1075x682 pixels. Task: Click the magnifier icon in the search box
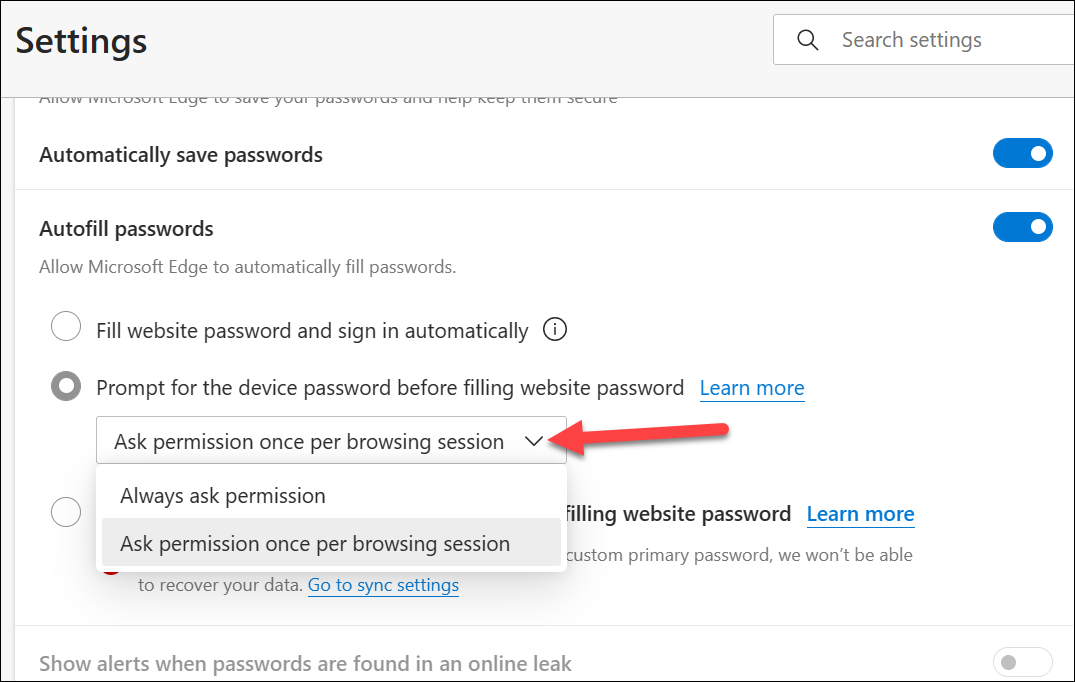(x=807, y=40)
